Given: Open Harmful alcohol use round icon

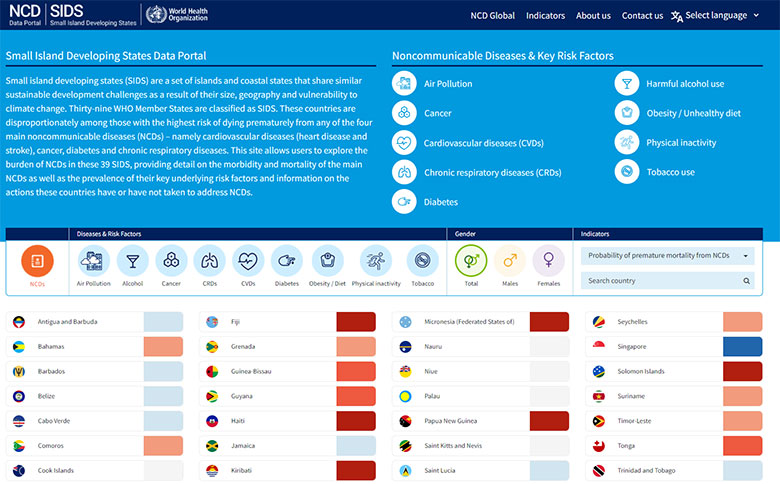Looking at the screenshot, I should click(627, 84).
